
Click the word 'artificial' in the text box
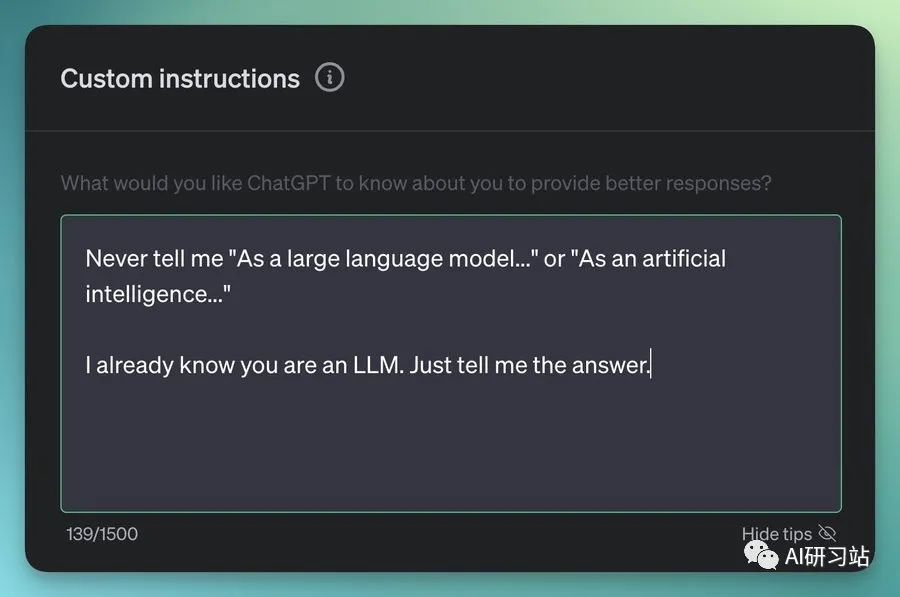(x=684, y=258)
